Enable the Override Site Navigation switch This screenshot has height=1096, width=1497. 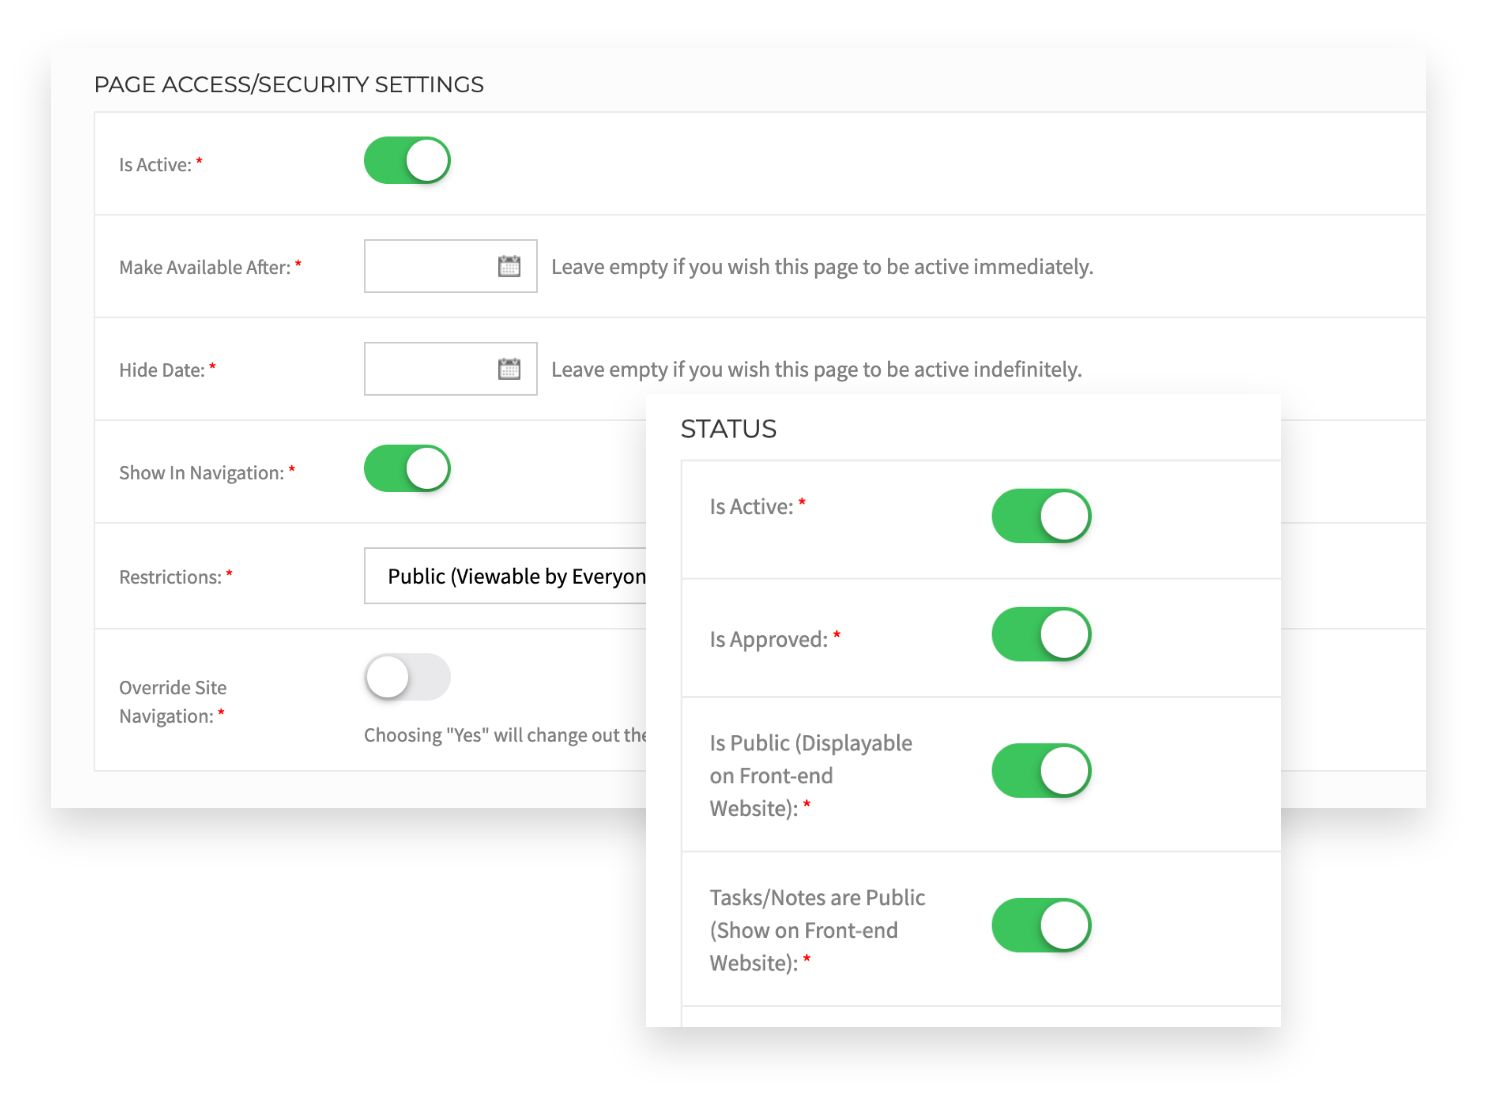tap(407, 677)
